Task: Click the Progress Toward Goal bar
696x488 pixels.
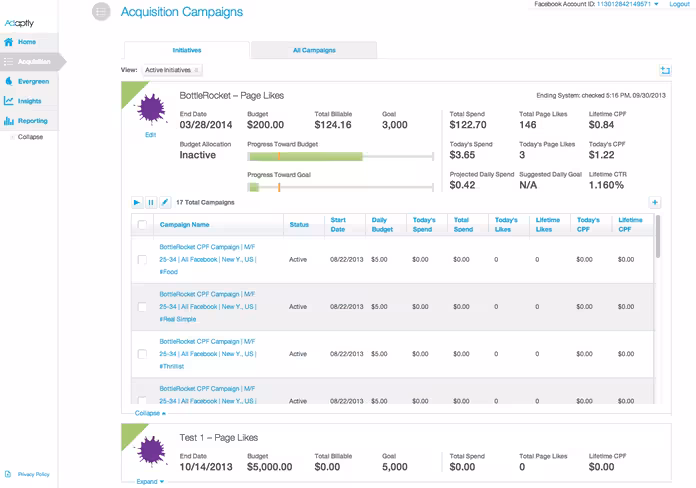Action: tap(340, 187)
